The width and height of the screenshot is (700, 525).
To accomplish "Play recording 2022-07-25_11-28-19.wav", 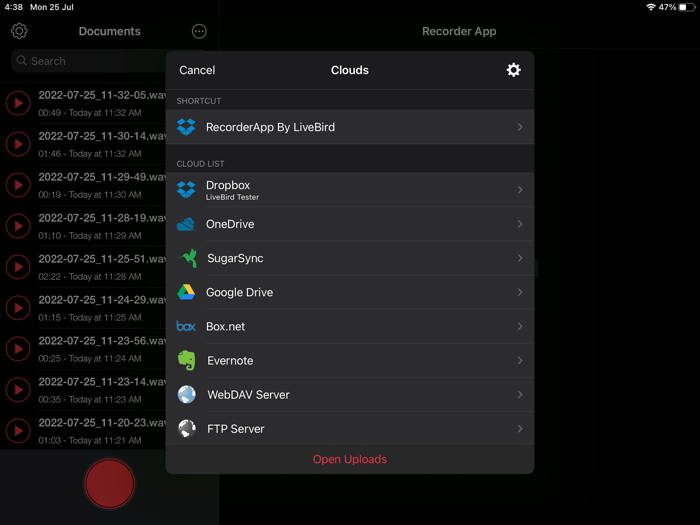I will click(18, 226).
